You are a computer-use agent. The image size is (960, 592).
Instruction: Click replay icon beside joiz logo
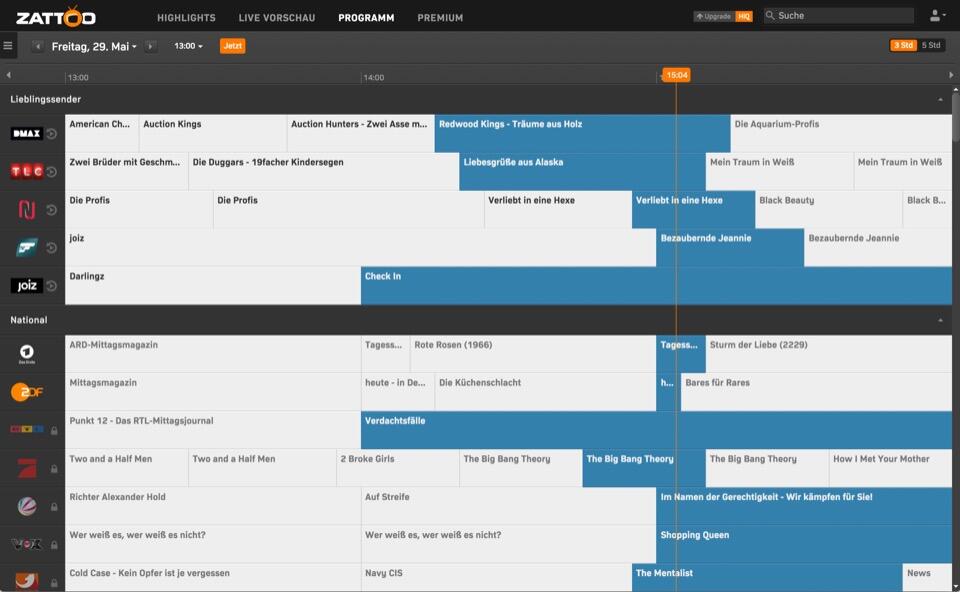(51, 285)
